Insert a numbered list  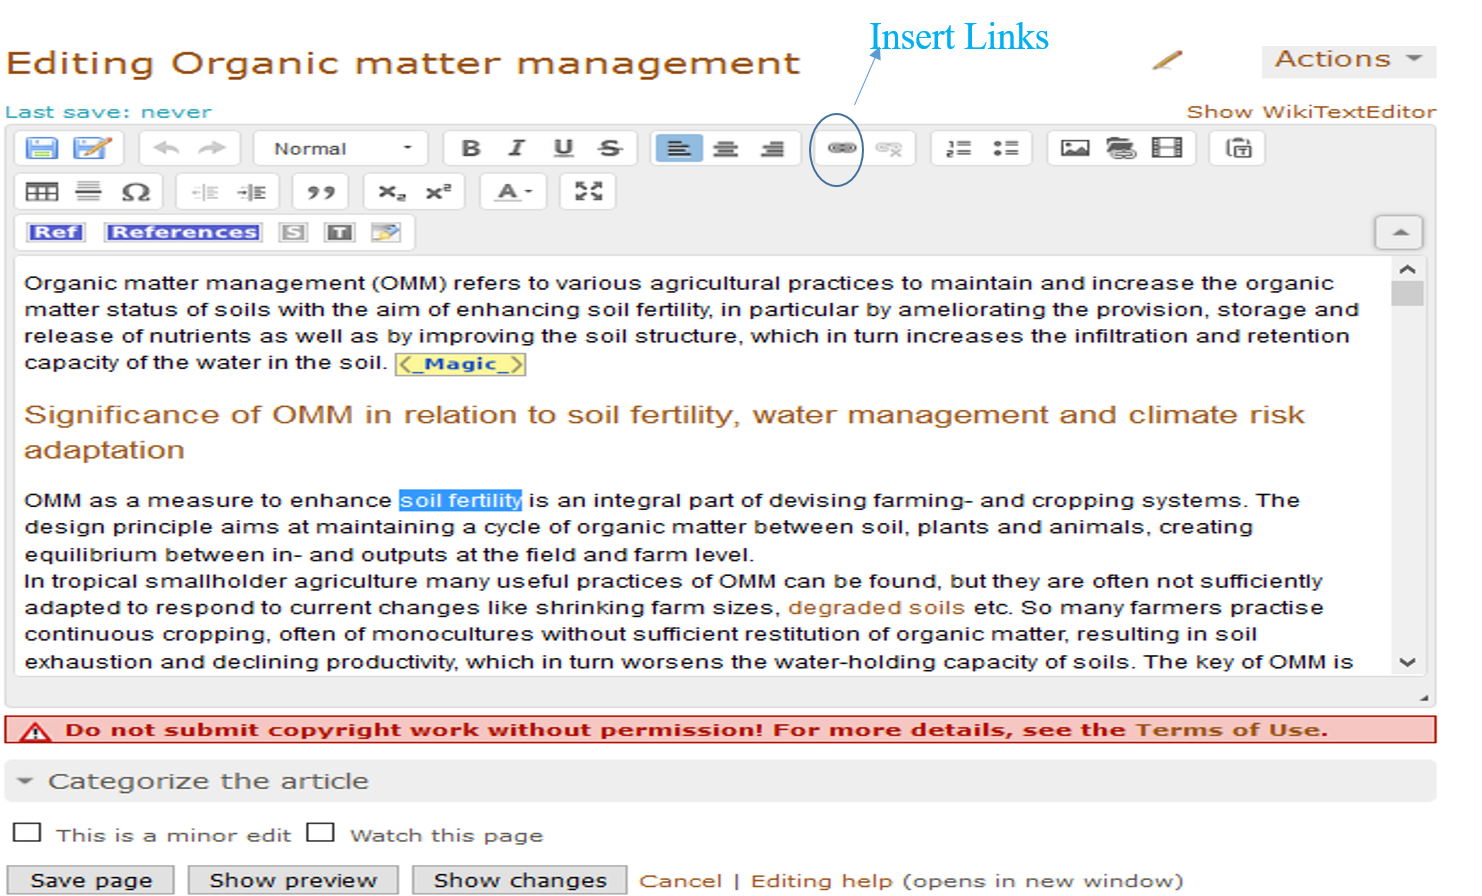pos(958,148)
